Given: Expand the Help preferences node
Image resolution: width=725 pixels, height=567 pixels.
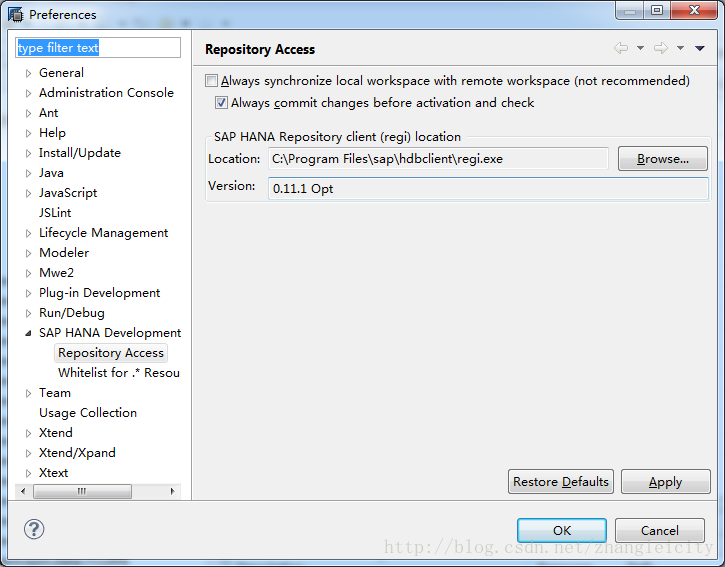Looking at the screenshot, I should tap(29, 133).
